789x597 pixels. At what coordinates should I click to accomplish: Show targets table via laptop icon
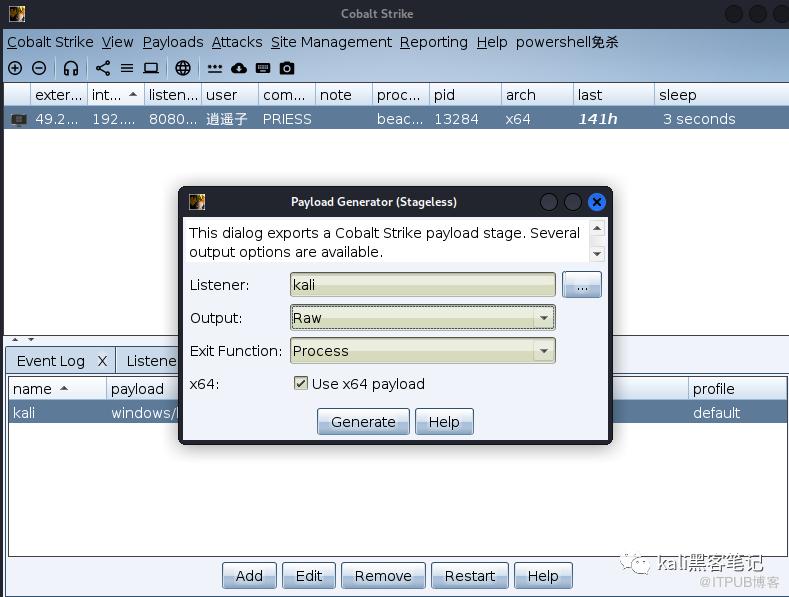tap(150, 68)
